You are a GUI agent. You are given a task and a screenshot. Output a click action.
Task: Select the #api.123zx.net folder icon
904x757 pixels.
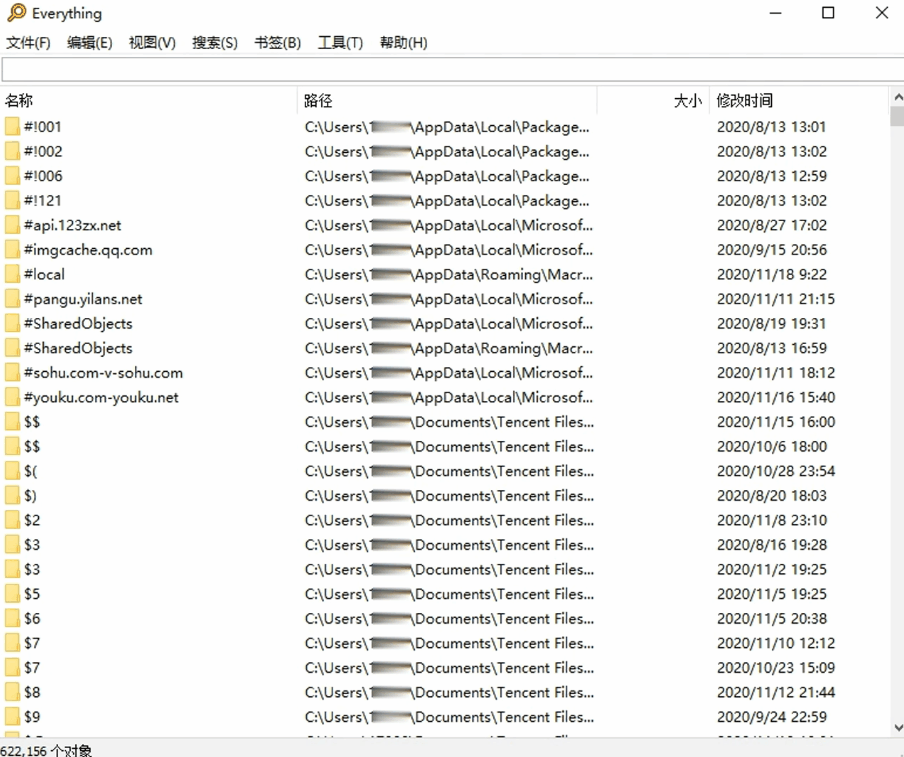[x=12, y=225]
